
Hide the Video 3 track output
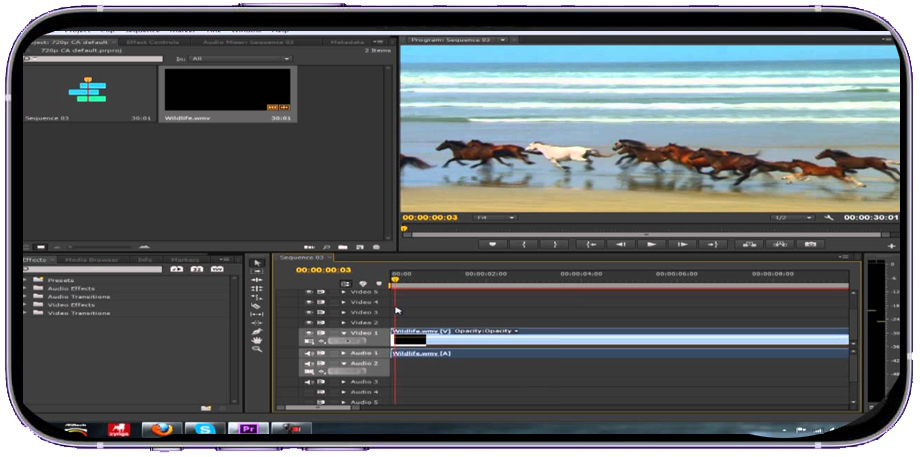pos(309,313)
